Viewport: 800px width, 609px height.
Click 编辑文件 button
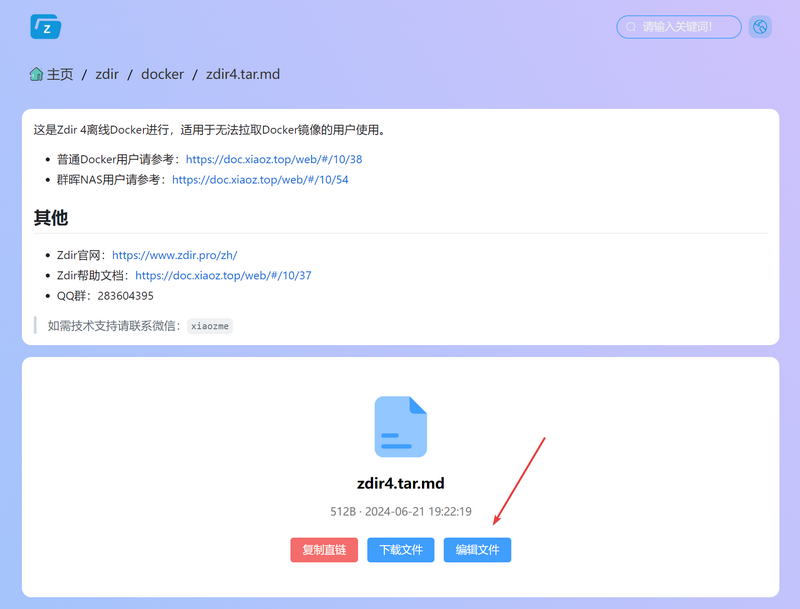[477, 550]
